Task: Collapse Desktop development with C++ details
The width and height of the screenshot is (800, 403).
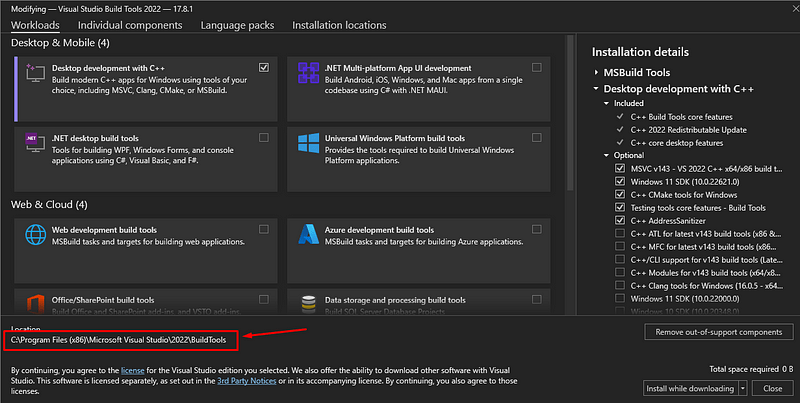Action: click(596, 89)
